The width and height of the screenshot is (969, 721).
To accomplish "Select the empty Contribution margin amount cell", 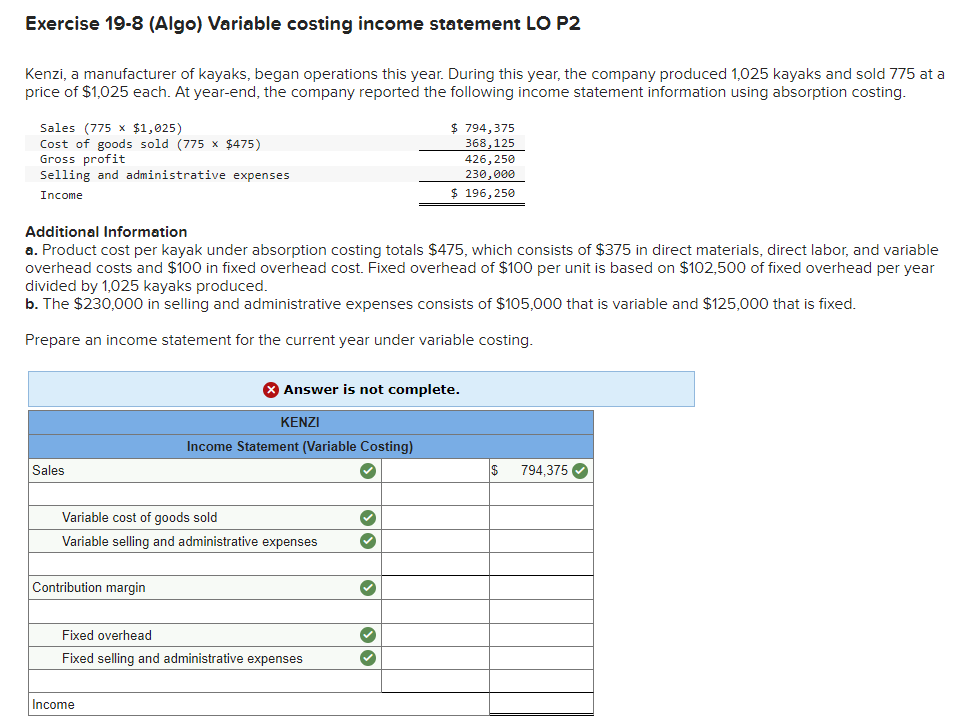I will coord(435,588).
